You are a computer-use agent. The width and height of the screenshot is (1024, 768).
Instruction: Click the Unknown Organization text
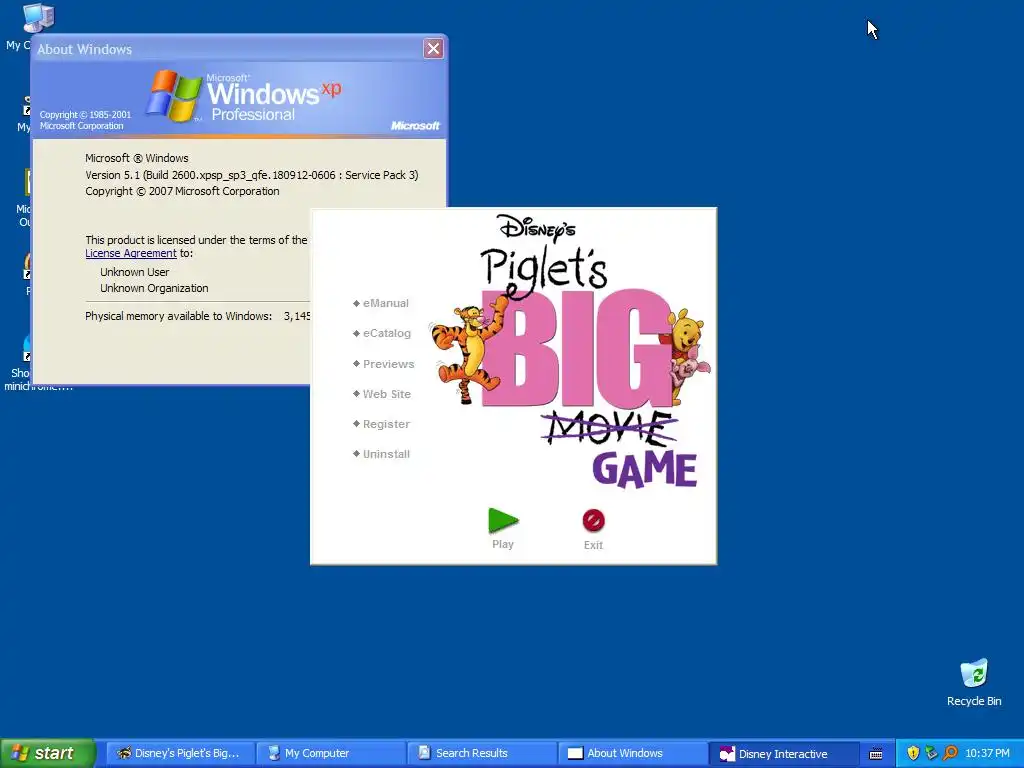(x=154, y=288)
